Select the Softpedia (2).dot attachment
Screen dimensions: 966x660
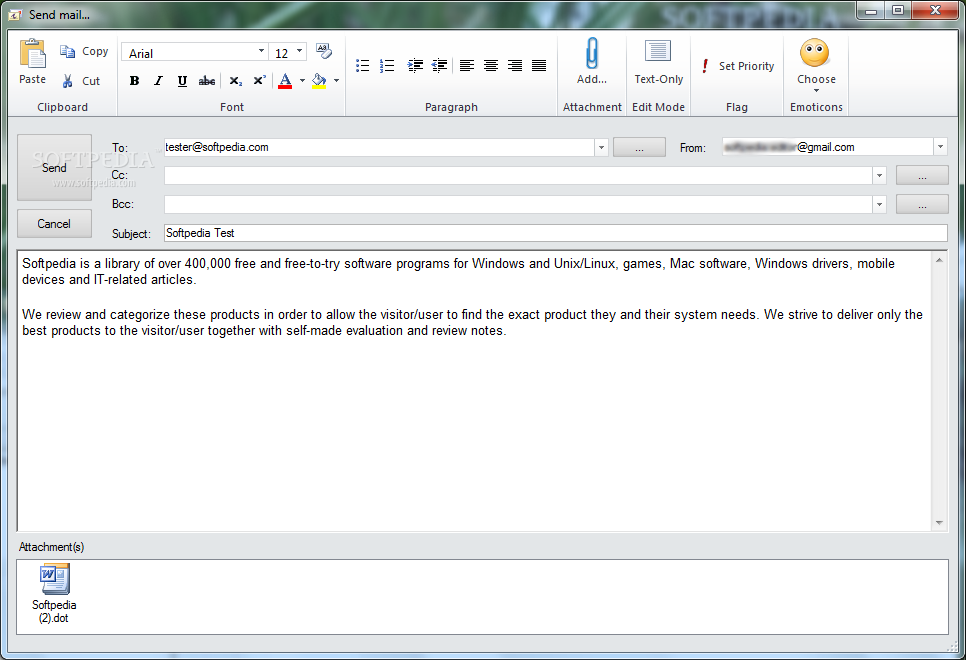(54, 593)
